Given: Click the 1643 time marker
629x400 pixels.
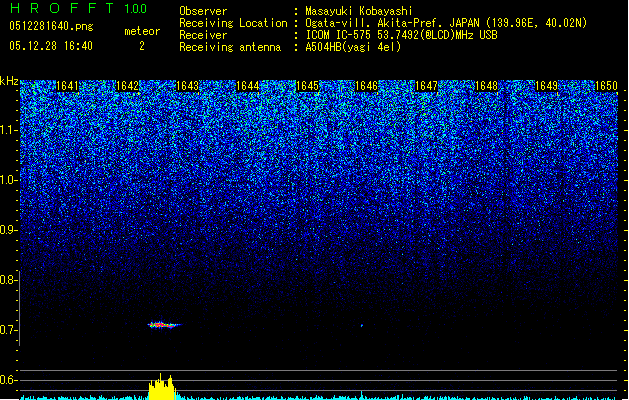Looking at the screenshot, I should (x=187, y=86).
